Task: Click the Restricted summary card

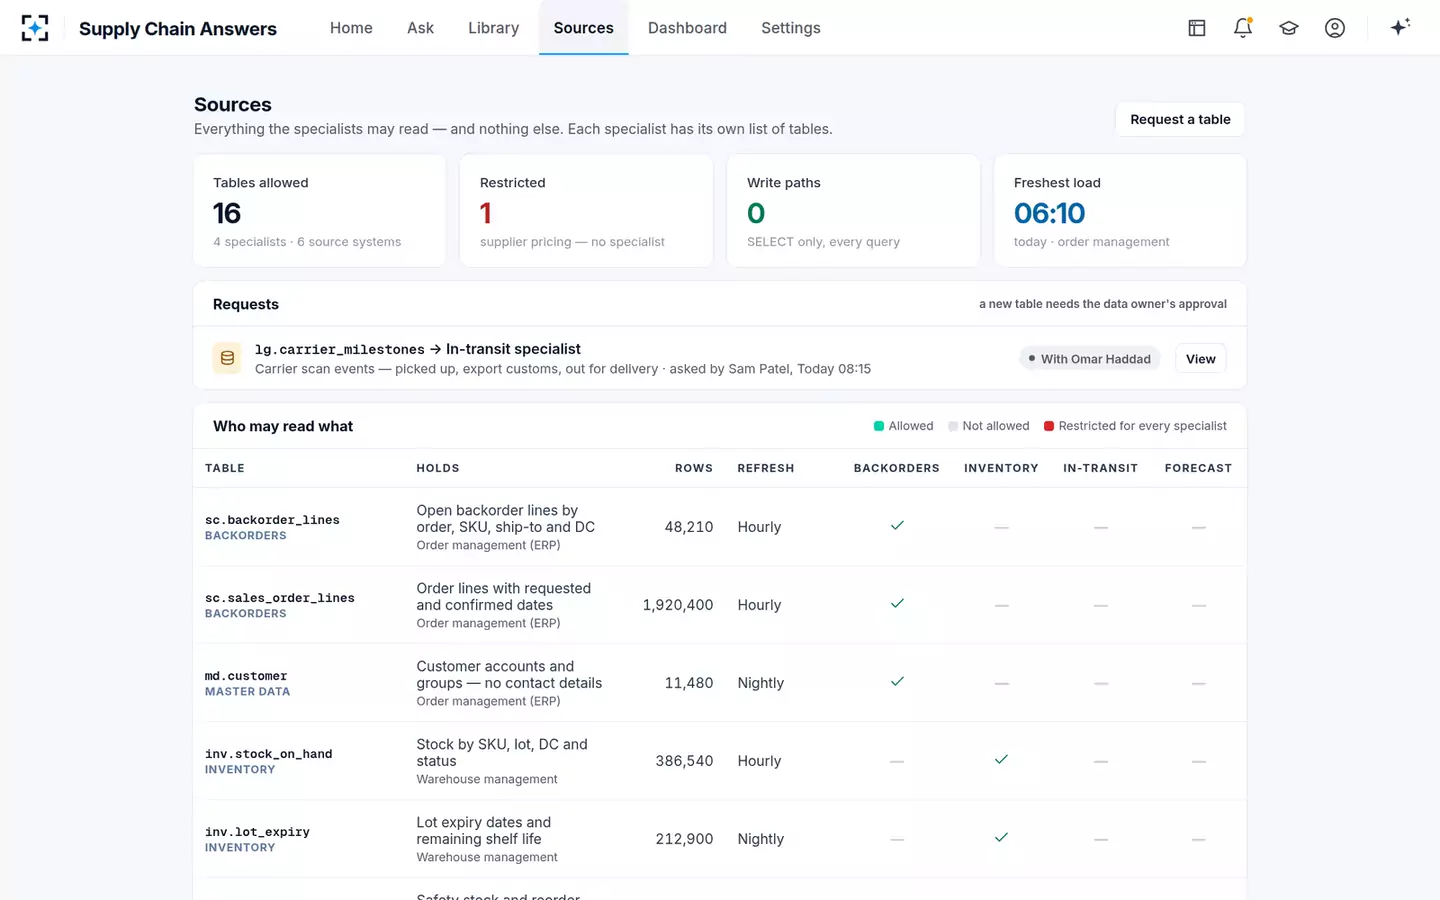Action: 586,211
